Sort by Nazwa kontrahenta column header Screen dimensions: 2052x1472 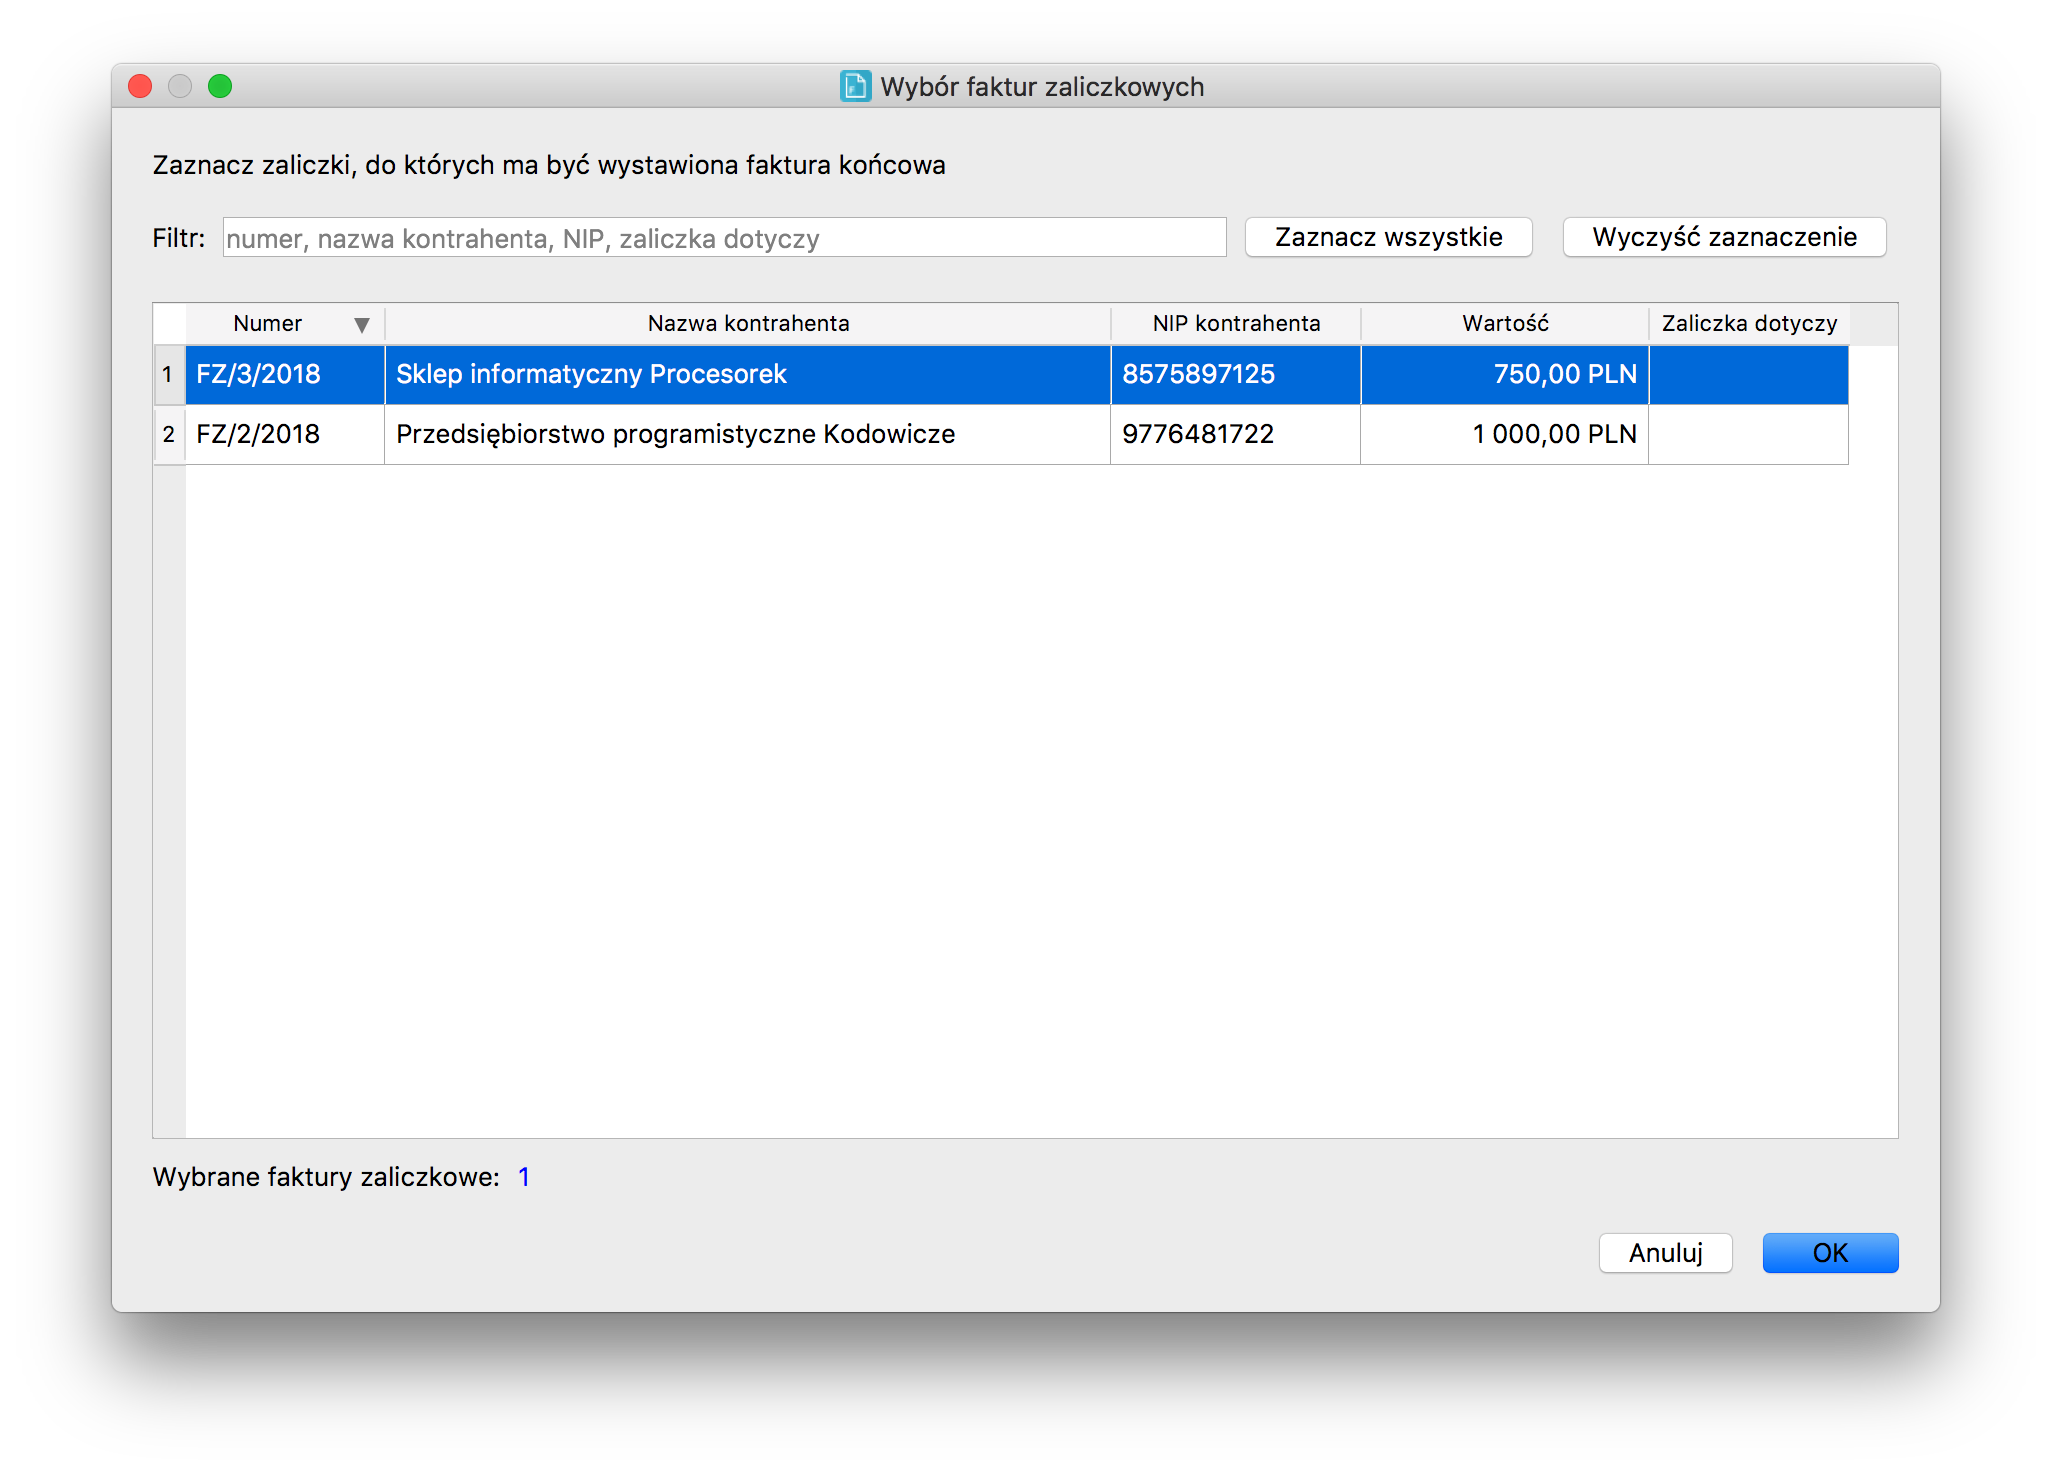[x=748, y=323]
